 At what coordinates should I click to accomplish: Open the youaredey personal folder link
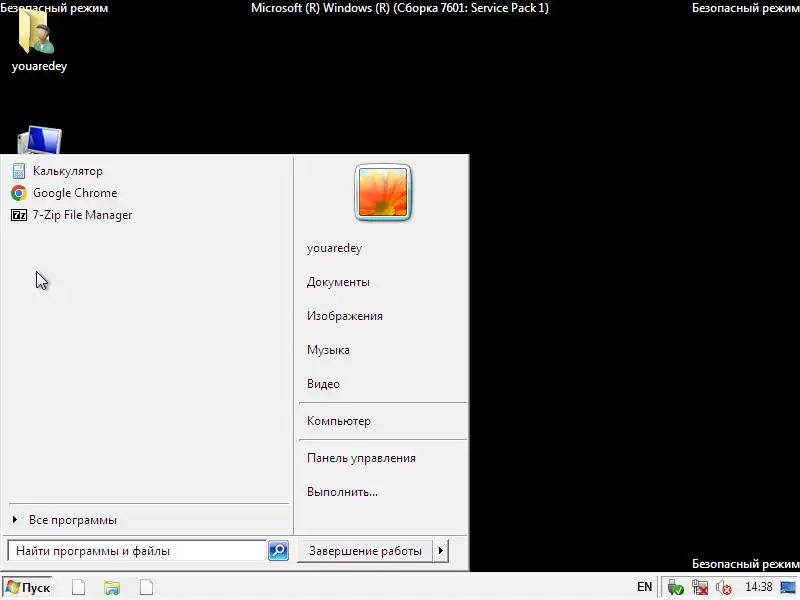click(x=334, y=248)
